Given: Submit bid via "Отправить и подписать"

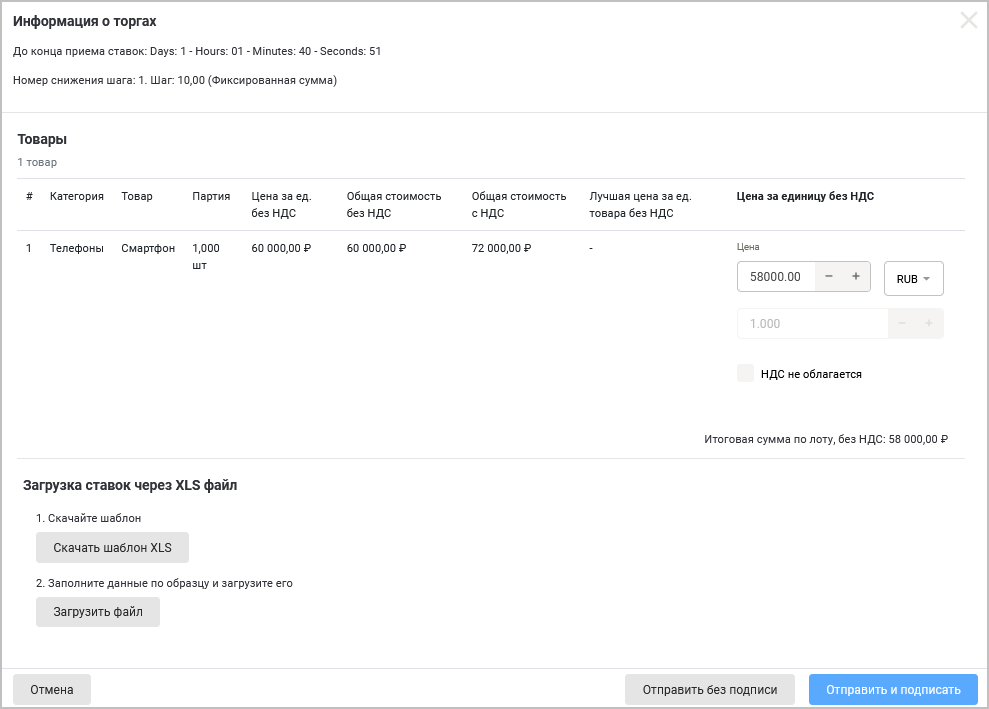Looking at the screenshot, I should (x=893, y=690).
